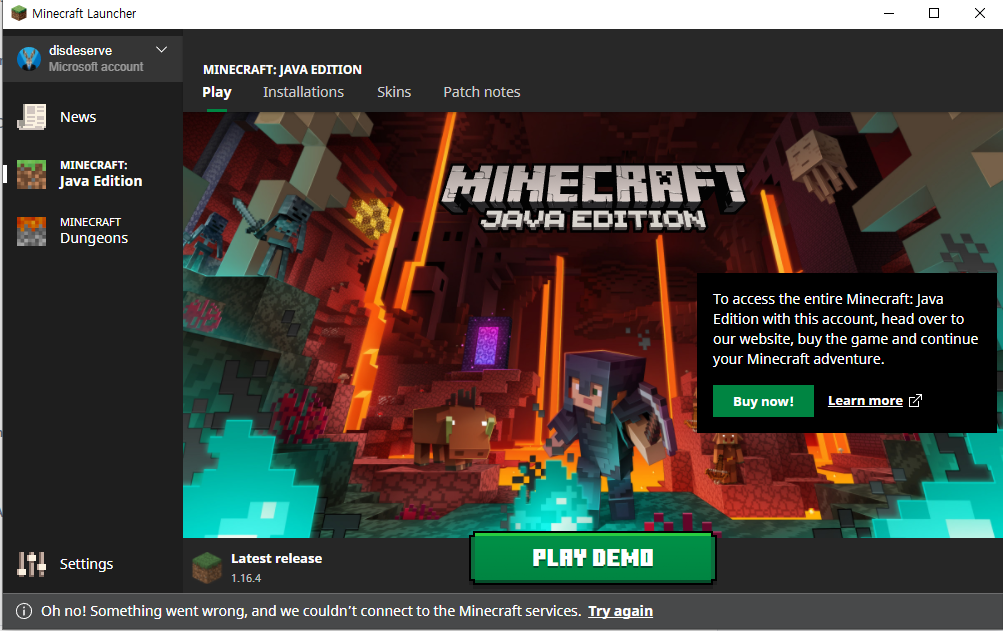
Task: Click the 1.16.4 version number text
Action: click(x=246, y=578)
